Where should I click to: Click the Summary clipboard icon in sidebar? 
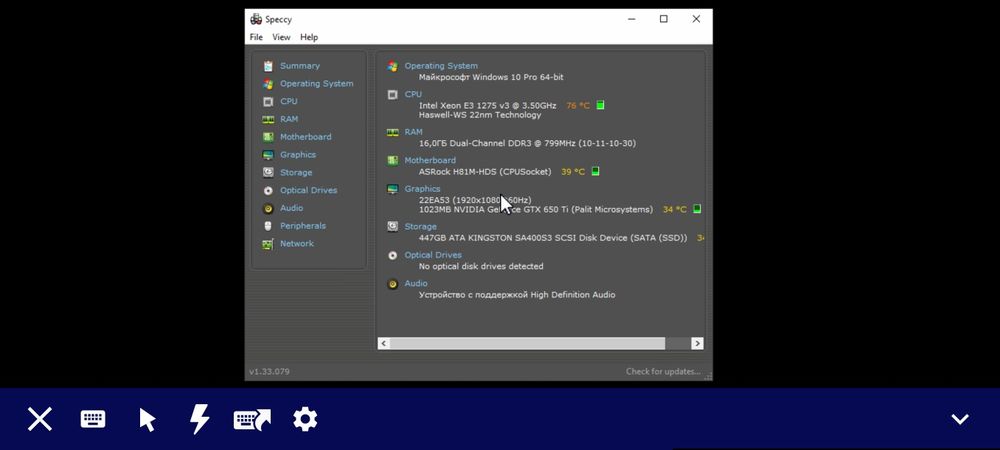click(x=268, y=66)
